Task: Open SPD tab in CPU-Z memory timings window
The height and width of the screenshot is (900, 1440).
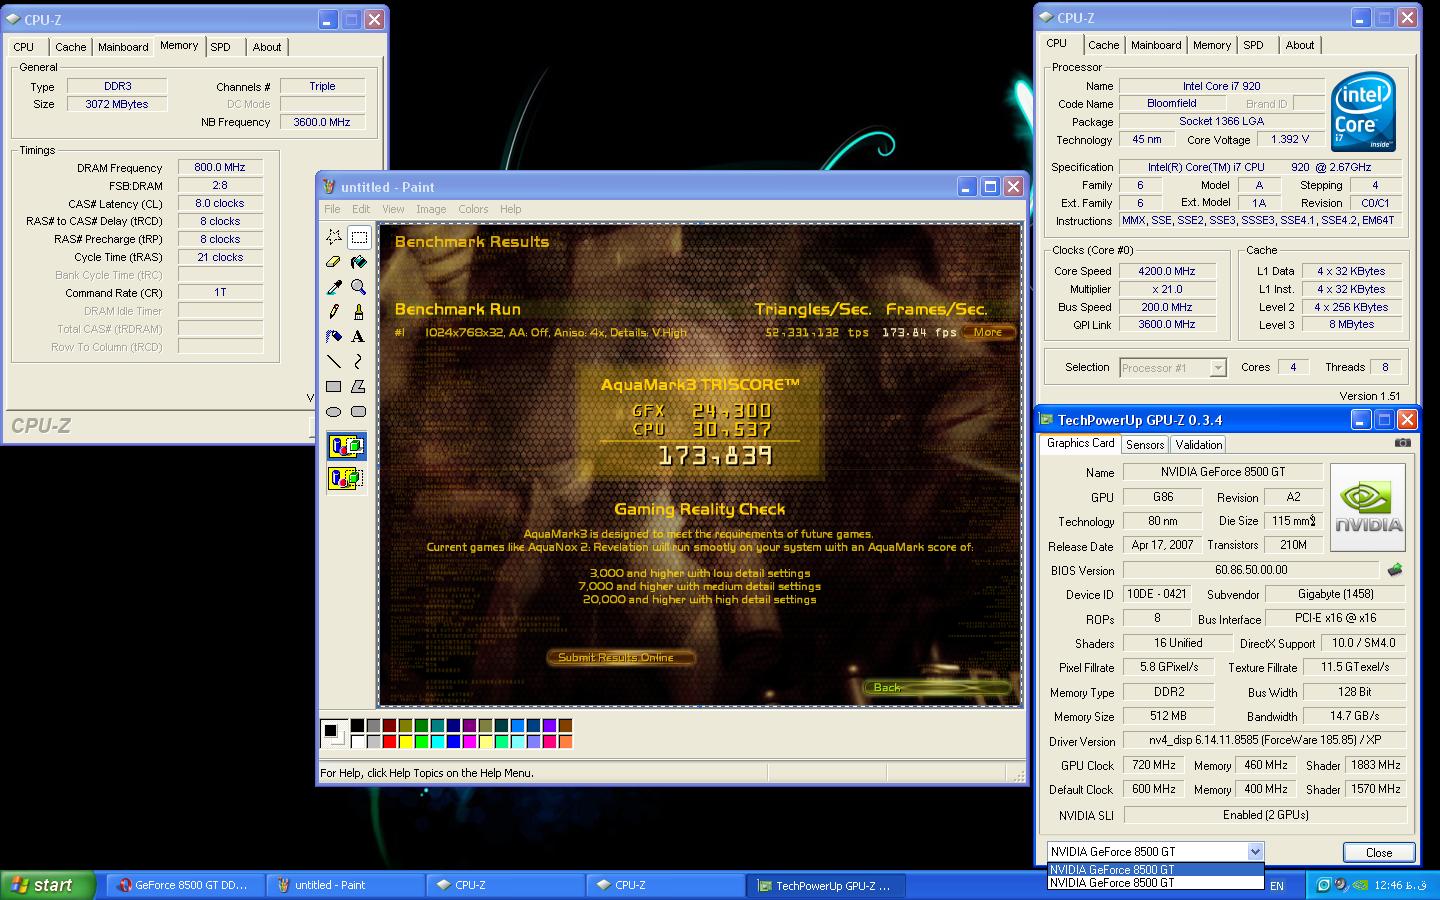Action: point(221,47)
